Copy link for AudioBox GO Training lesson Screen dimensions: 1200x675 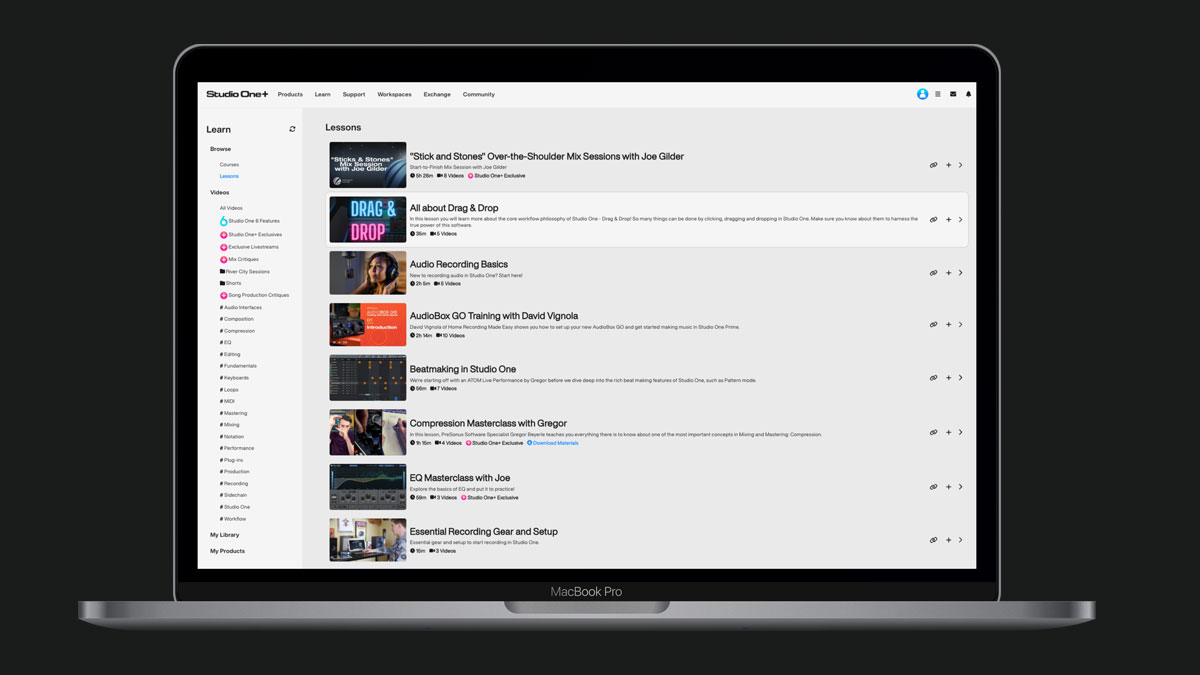pyautogui.click(x=933, y=325)
